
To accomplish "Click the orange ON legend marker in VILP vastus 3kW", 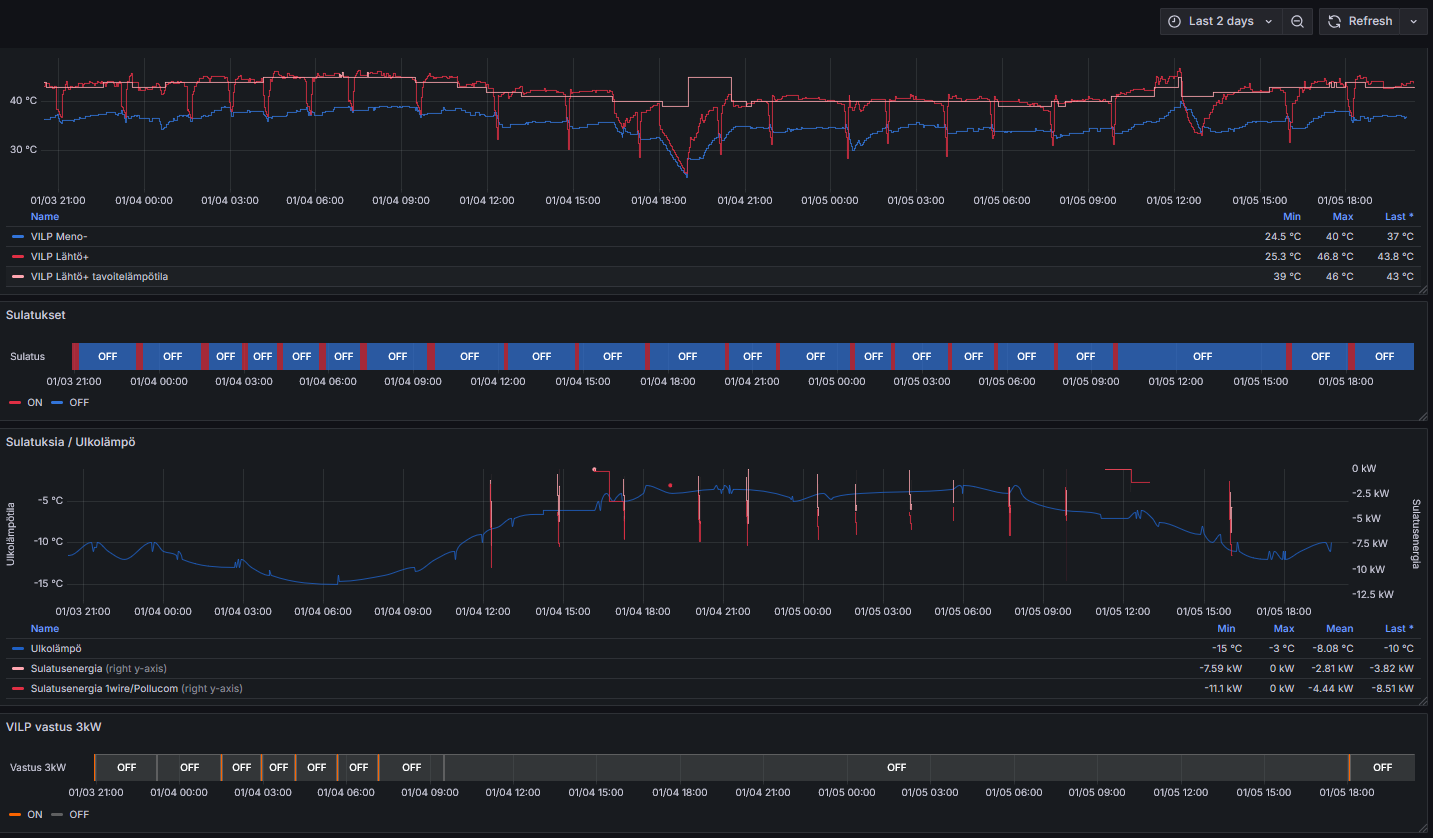I will point(14,814).
